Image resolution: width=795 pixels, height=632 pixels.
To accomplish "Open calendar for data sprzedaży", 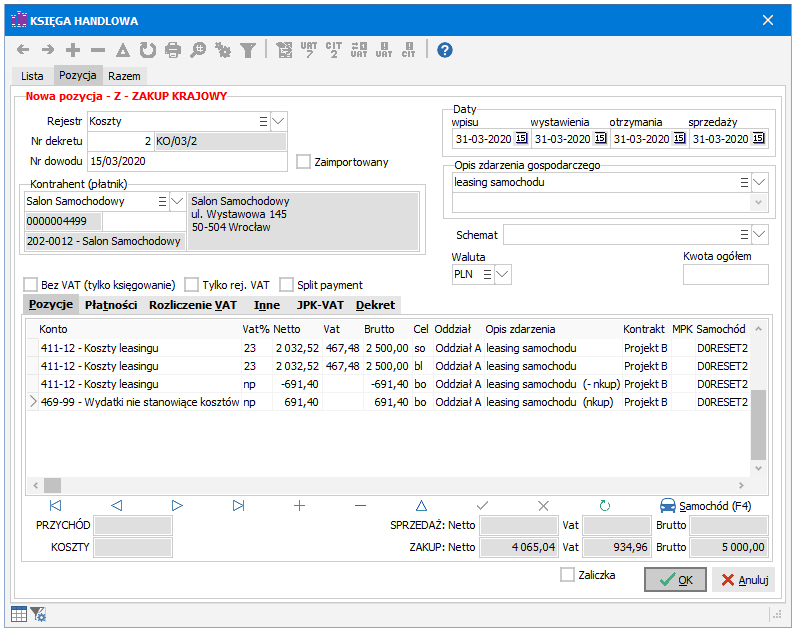I will pyautogui.click(x=758, y=138).
